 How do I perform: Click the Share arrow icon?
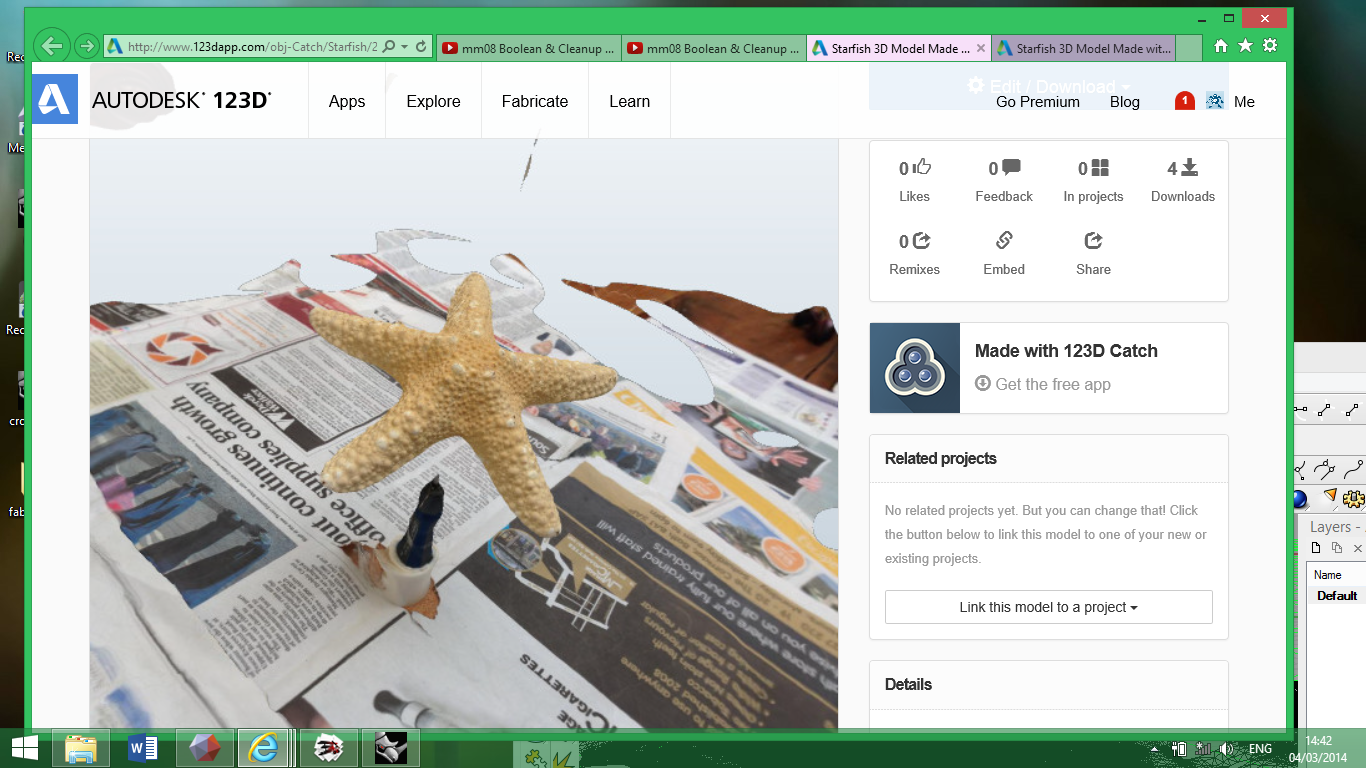click(1093, 240)
